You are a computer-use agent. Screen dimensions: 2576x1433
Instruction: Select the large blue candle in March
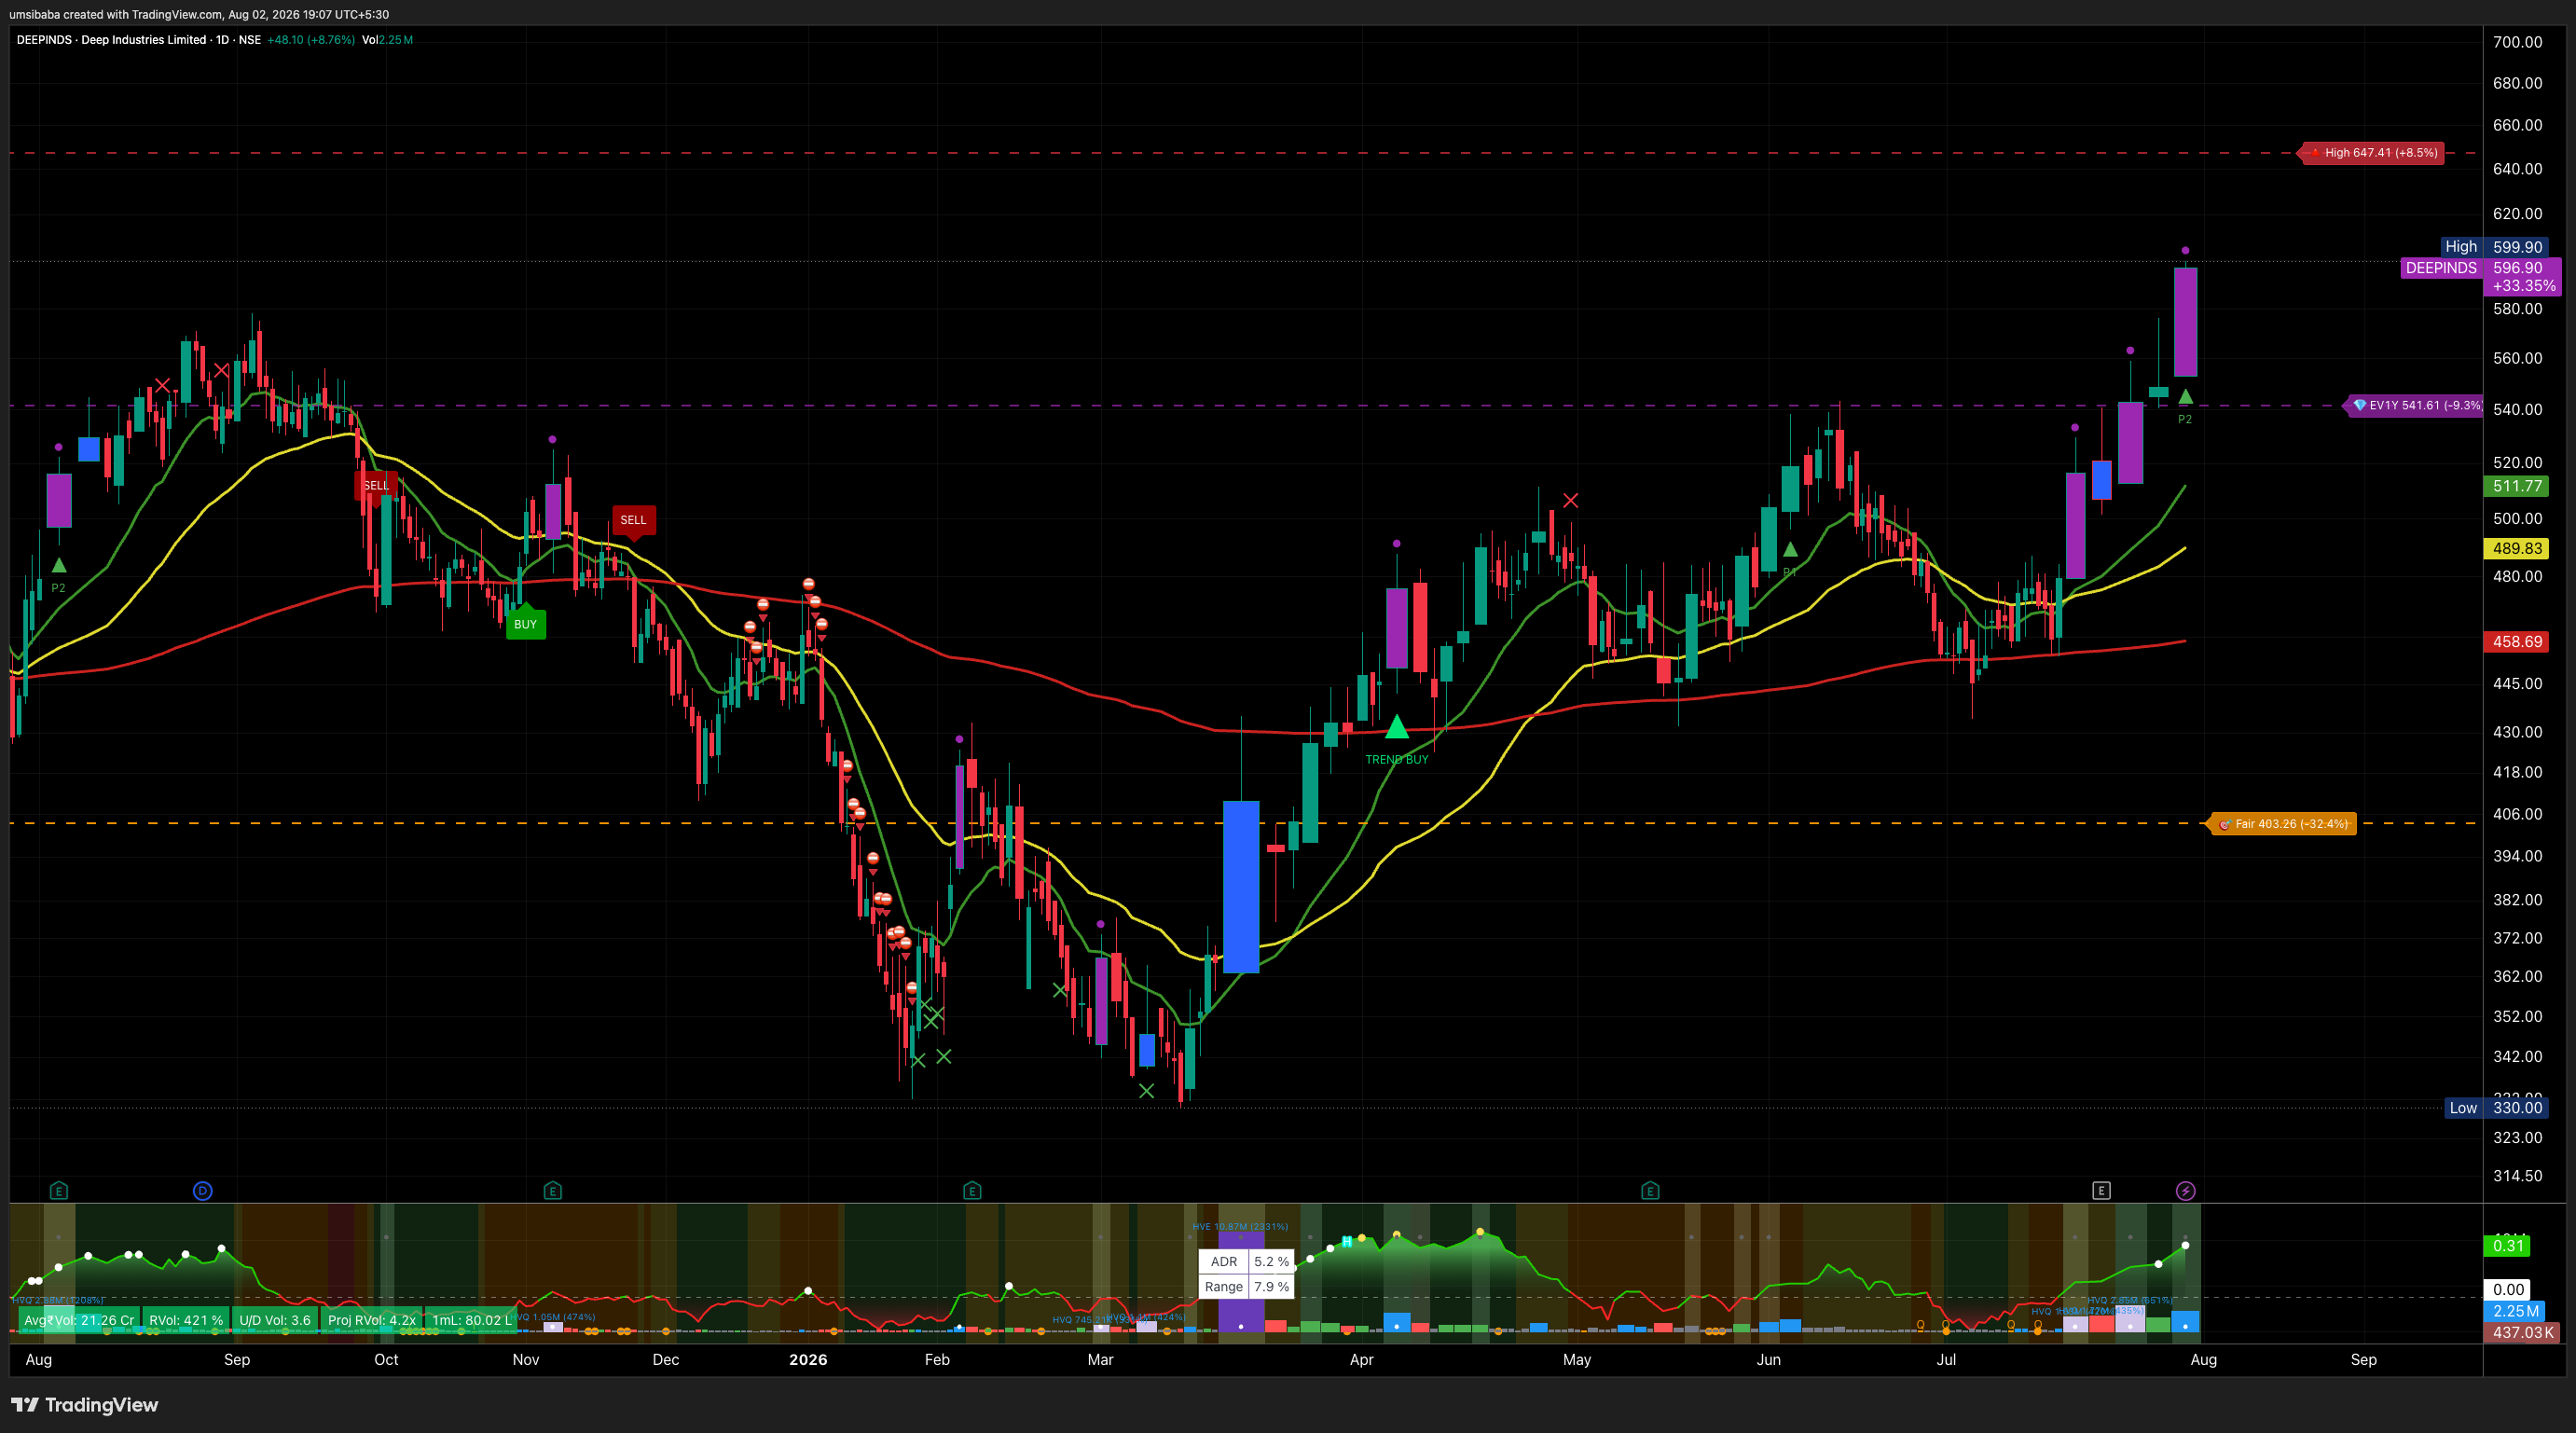tap(1241, 886)
